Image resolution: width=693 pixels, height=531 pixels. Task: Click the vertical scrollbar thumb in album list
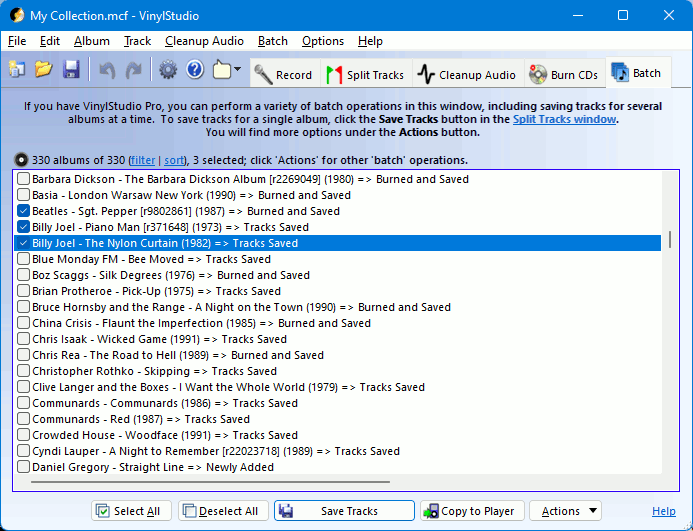coord(670,239)
